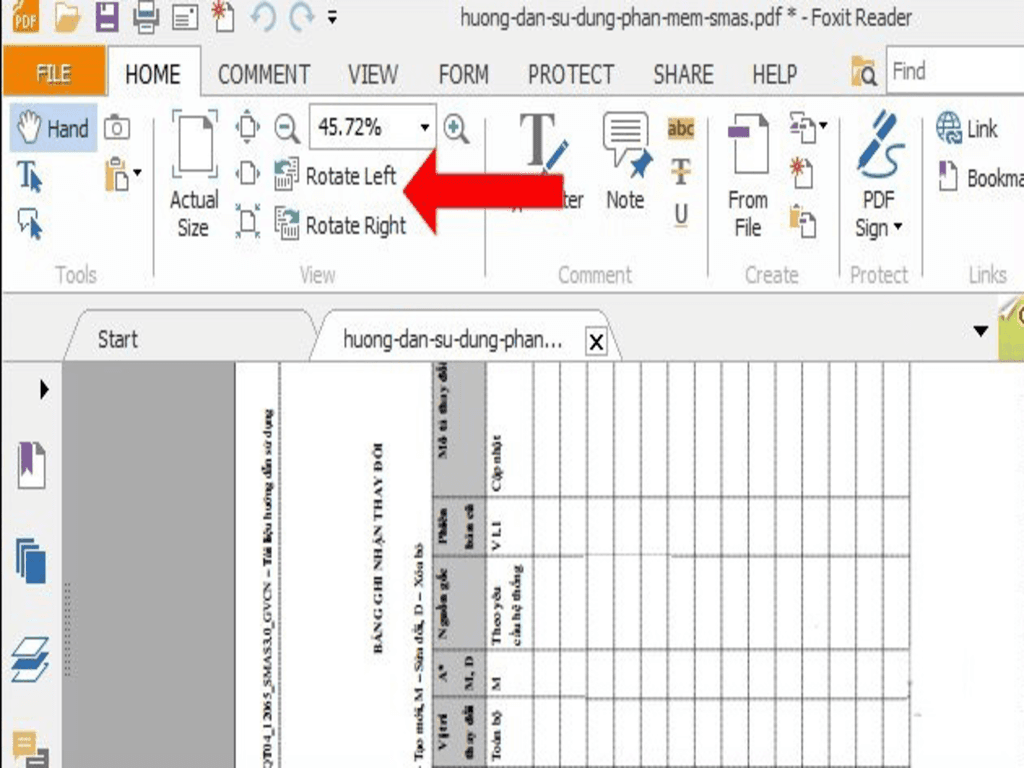1024x768 pixels.
Task: Apply text highlight with abc icon
Action: coord(680,127)
